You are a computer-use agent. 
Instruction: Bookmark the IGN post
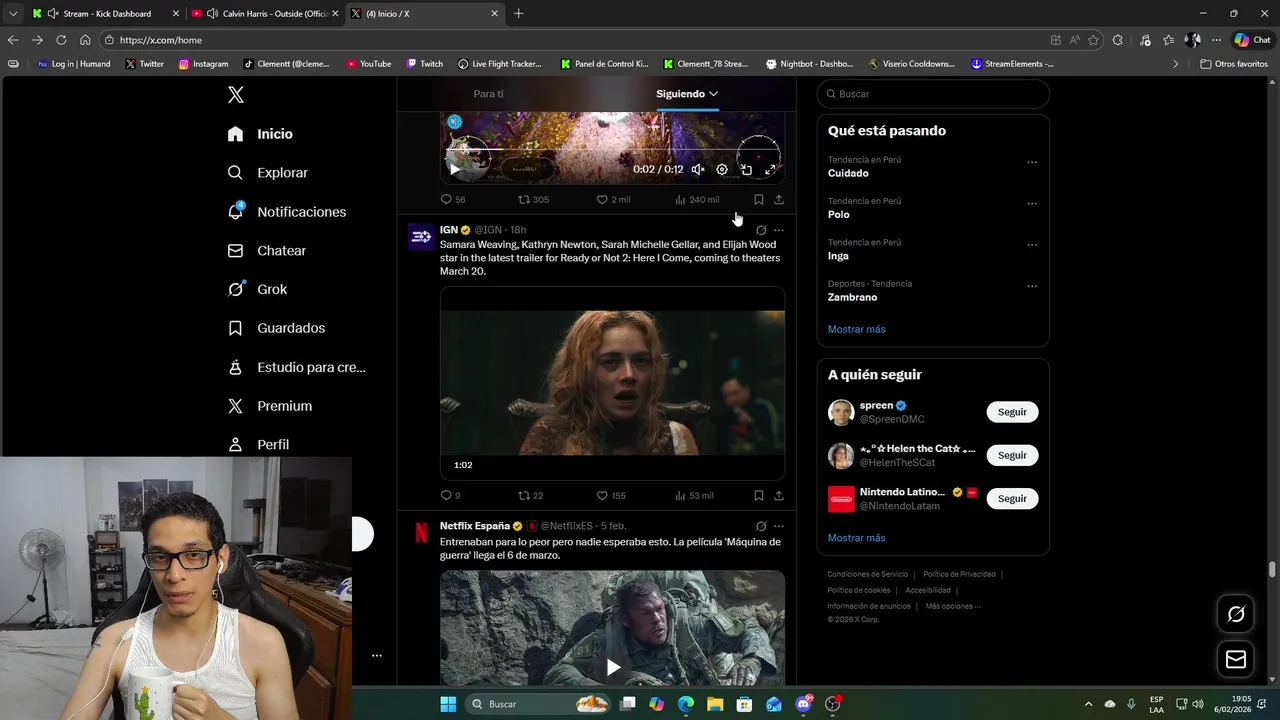pyautogui.click(x=759, y=495)
